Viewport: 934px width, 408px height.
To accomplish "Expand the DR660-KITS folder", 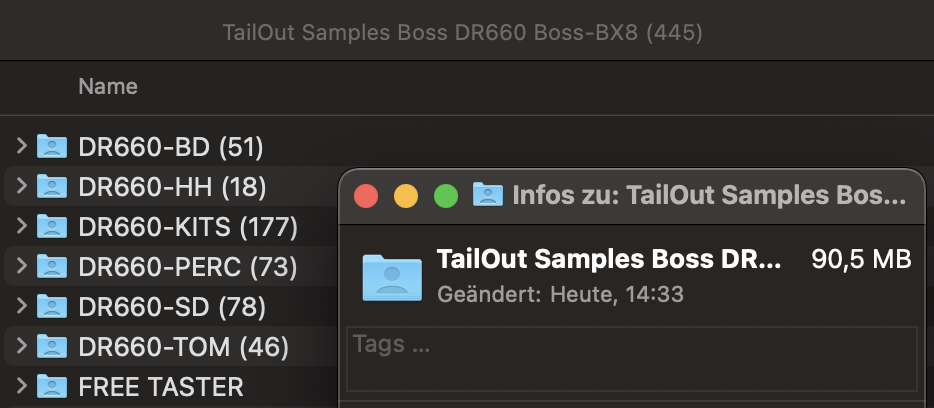I will coord(21,227).
